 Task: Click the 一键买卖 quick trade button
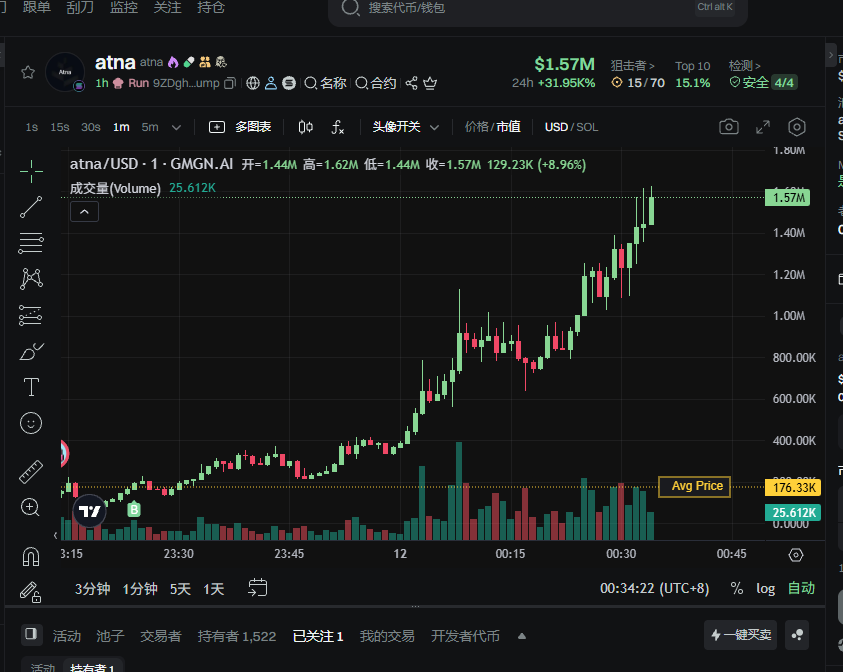tap(740, 635)
